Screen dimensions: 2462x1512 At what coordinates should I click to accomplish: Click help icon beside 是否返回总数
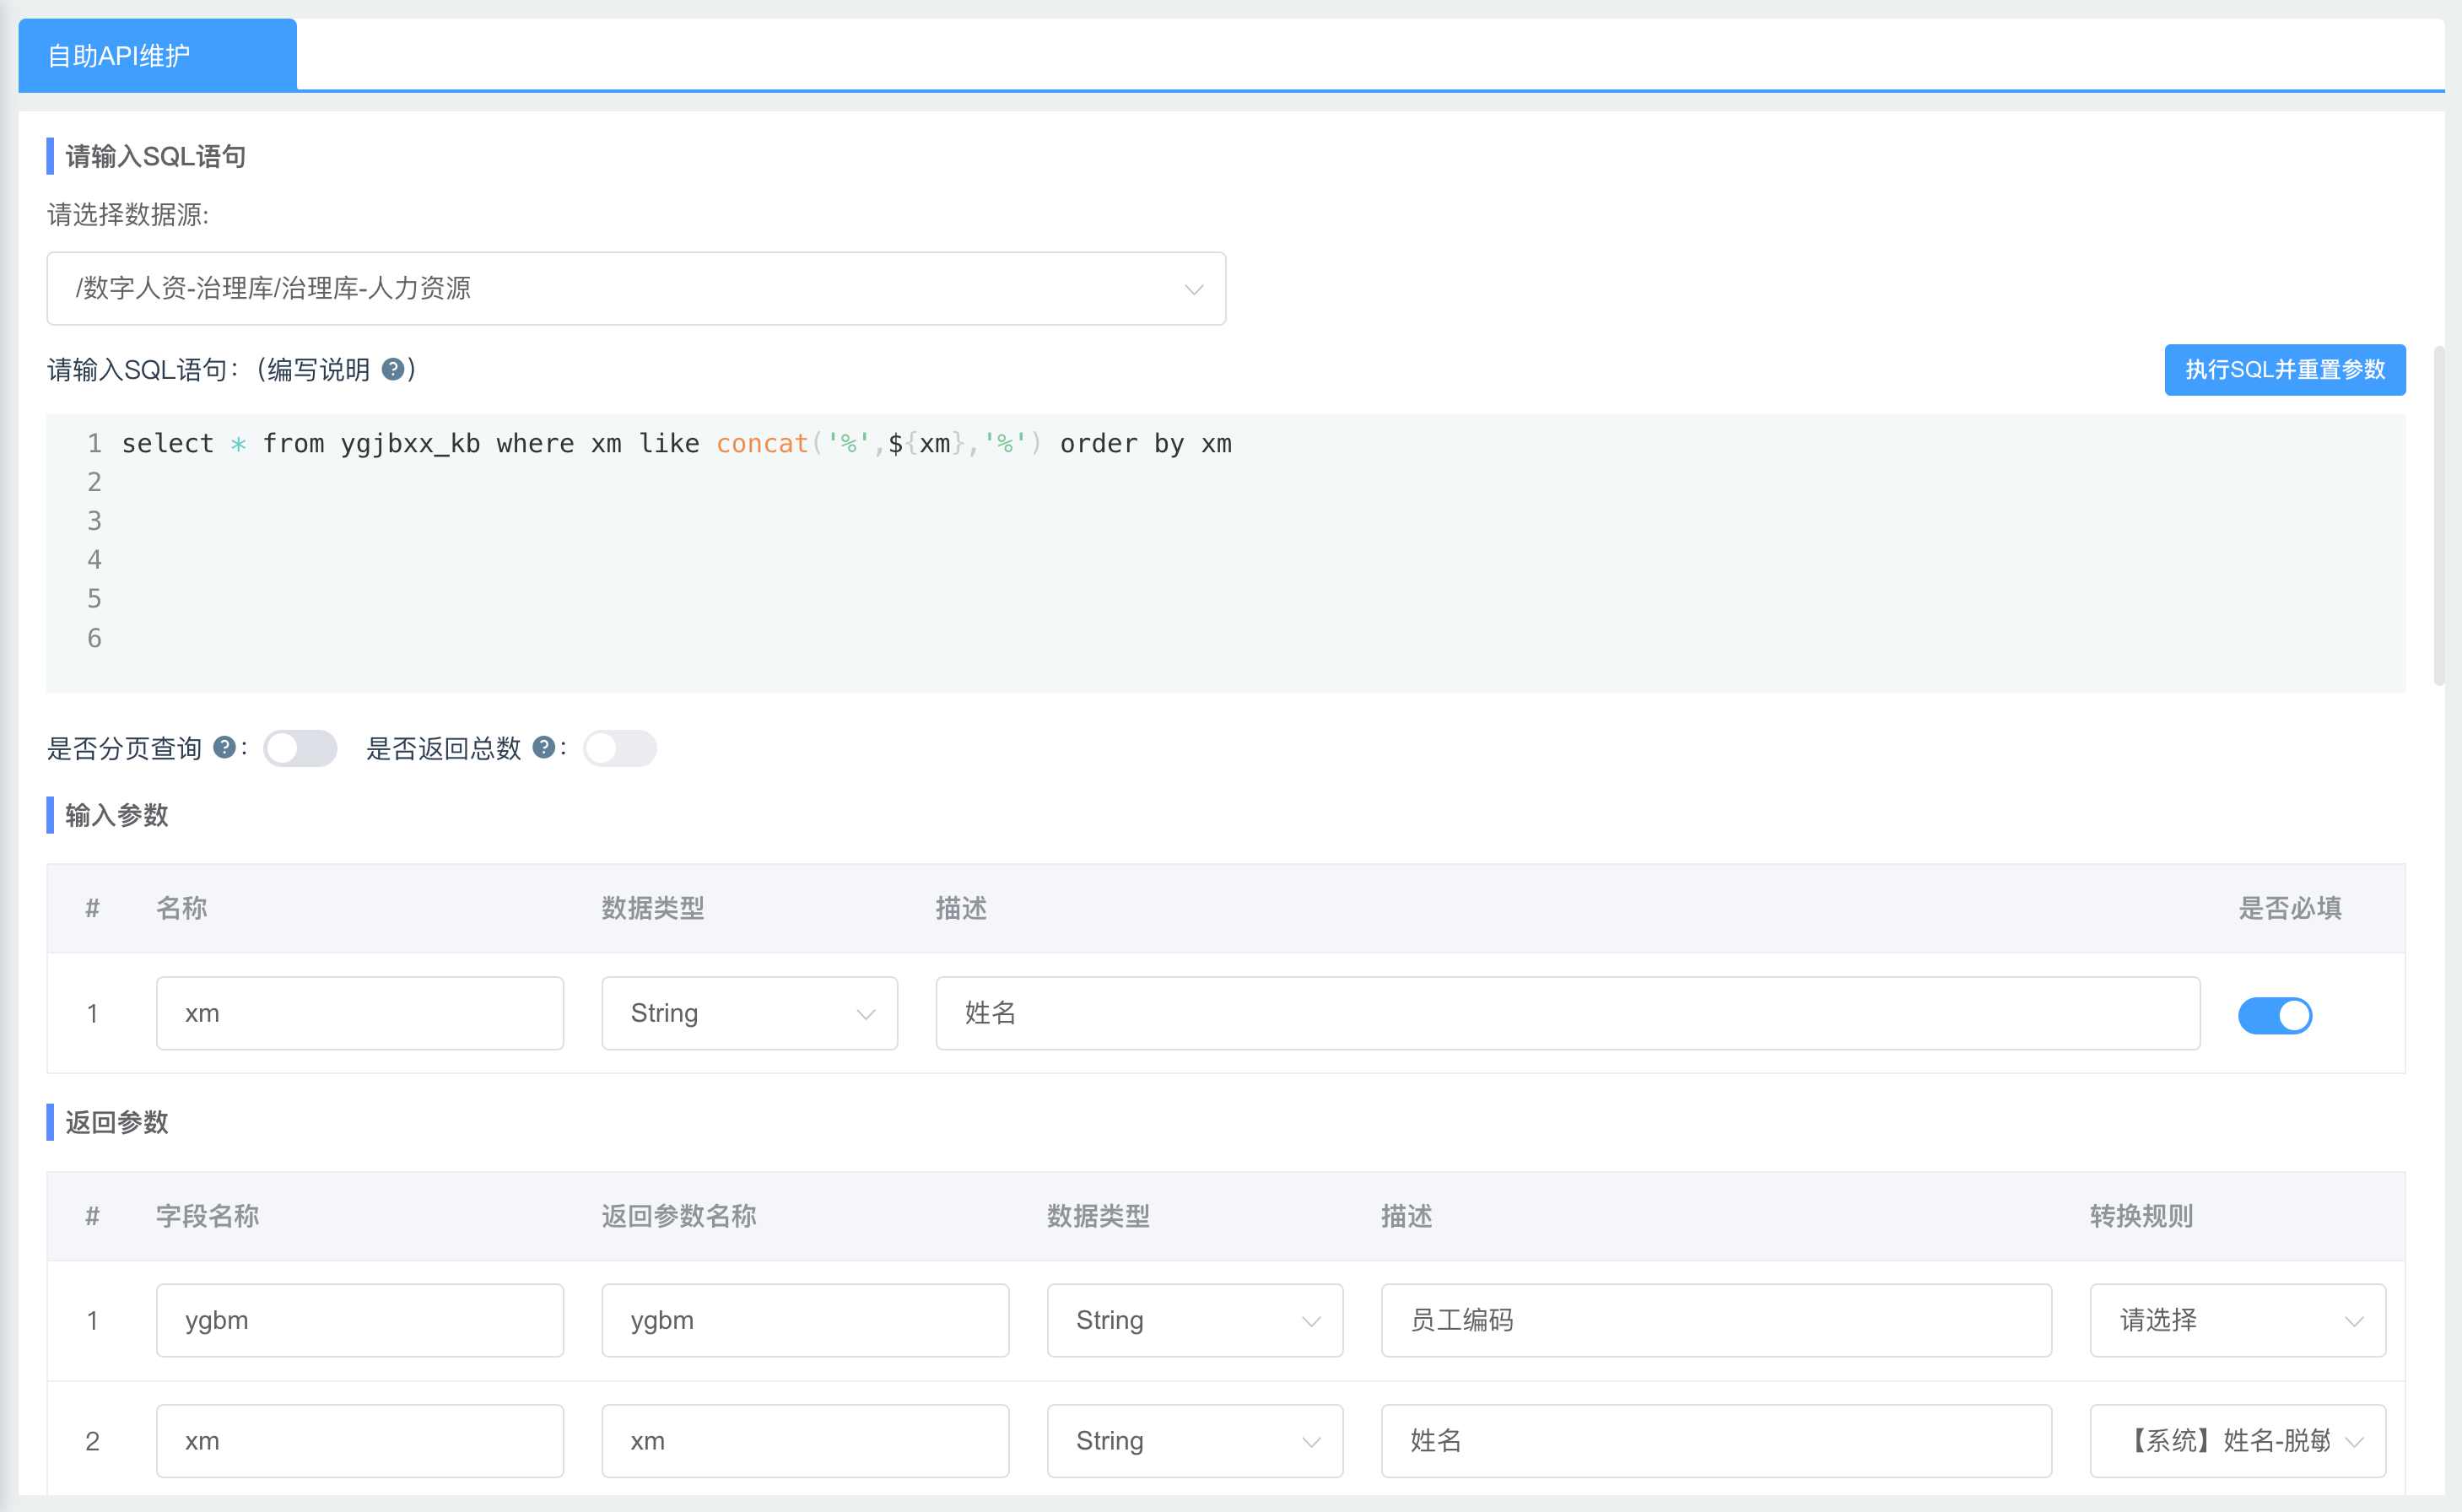(544, 747)
